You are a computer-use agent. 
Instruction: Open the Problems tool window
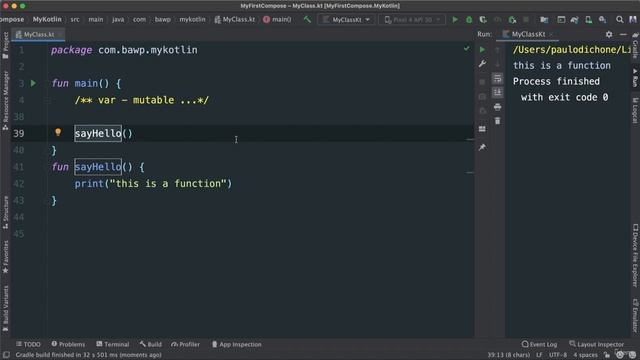click(x=68, y=344)
